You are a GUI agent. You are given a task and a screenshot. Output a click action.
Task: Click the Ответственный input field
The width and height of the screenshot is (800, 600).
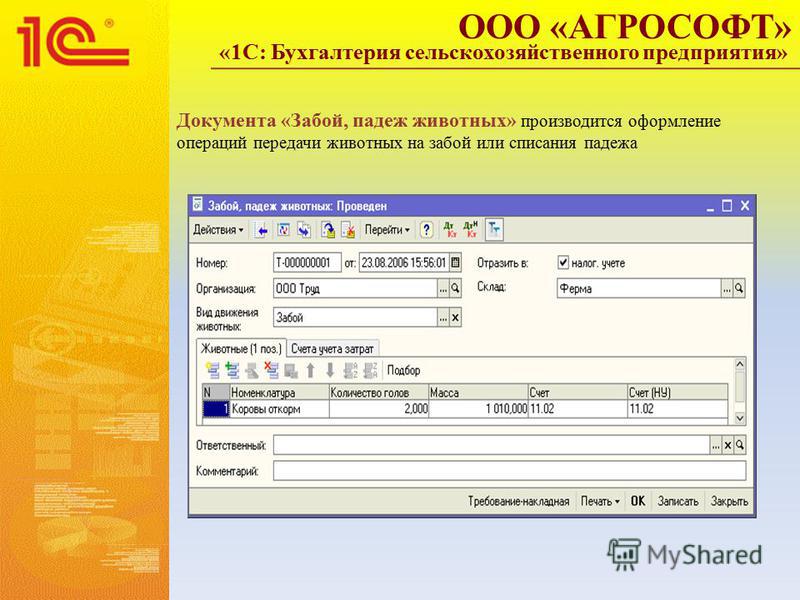[x=492, y=445]
